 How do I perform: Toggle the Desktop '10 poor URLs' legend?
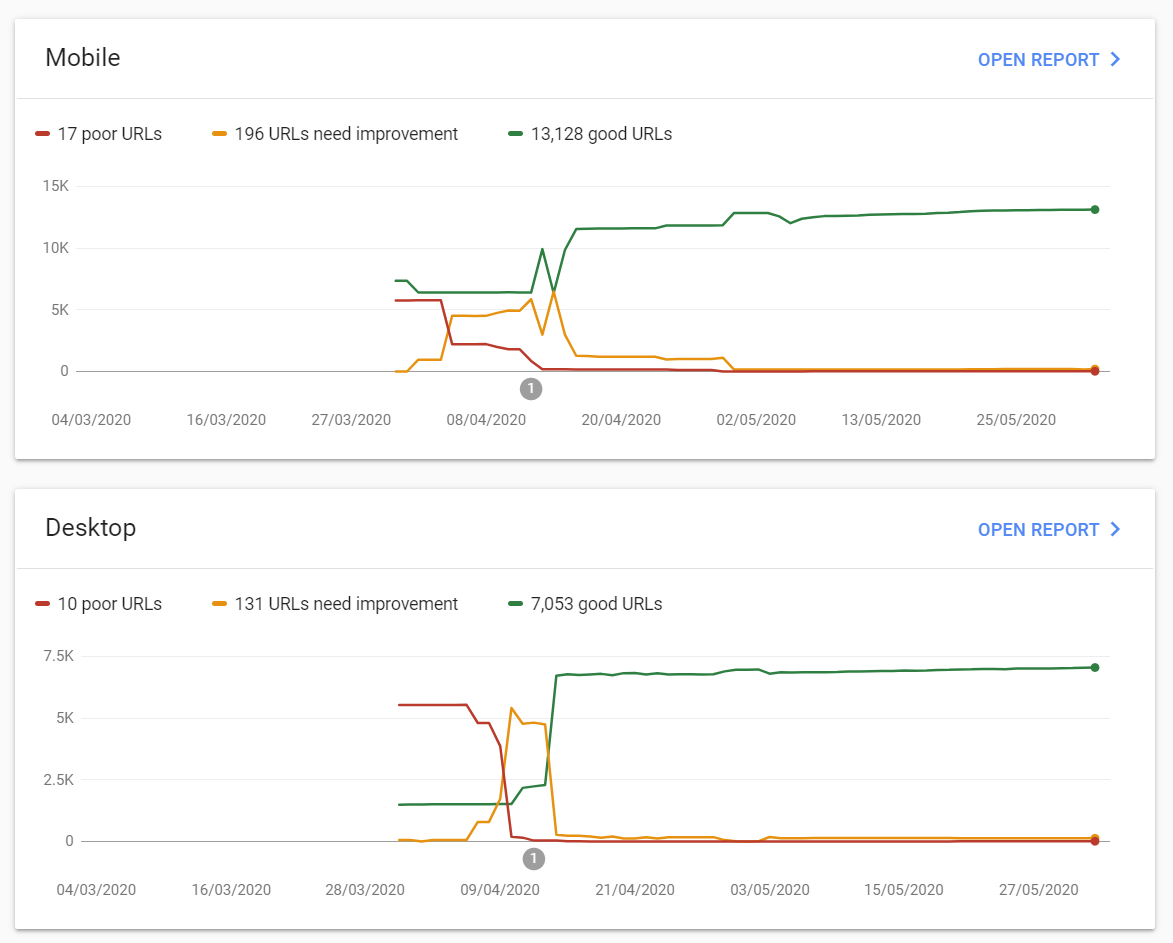[x=99, y=603]
